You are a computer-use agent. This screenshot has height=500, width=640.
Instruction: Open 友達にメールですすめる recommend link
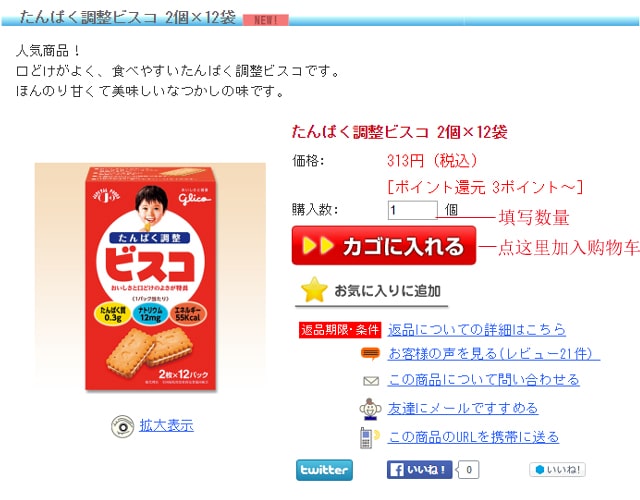click(463, 408)
